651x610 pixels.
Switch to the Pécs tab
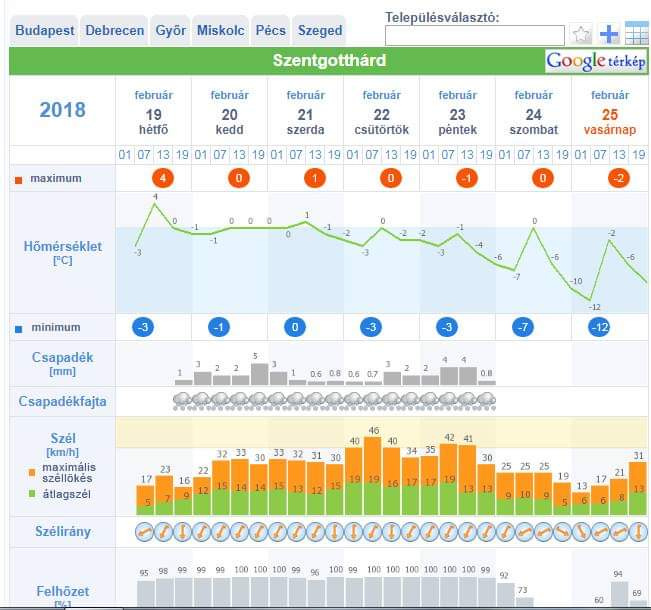(x=270, y=31)
